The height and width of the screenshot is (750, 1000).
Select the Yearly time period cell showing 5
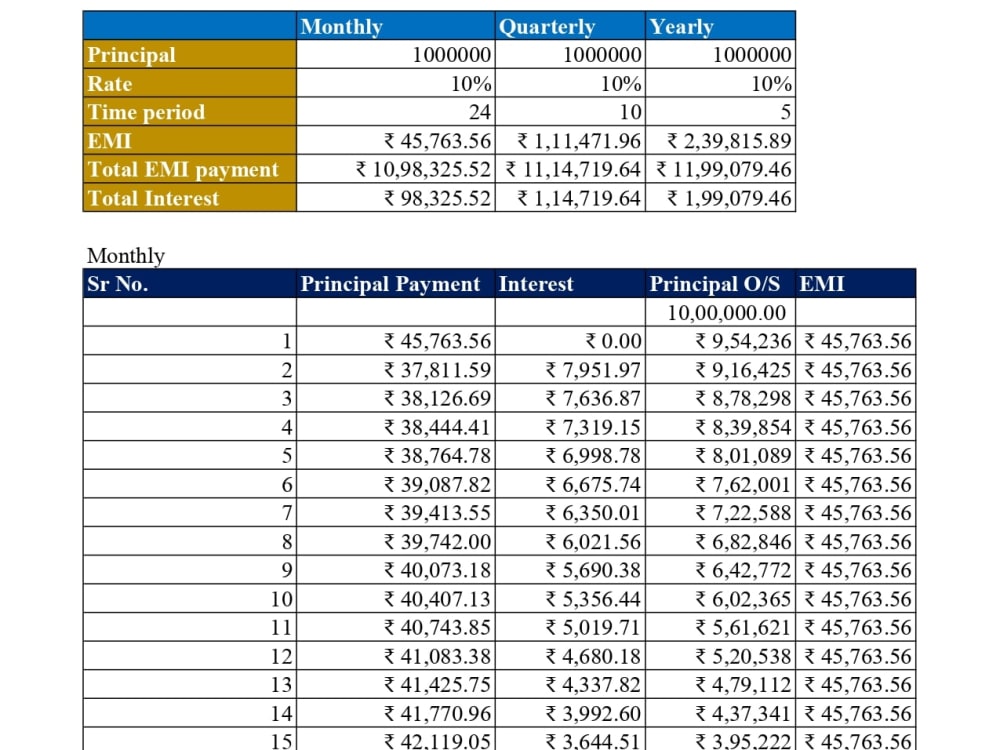720,112
